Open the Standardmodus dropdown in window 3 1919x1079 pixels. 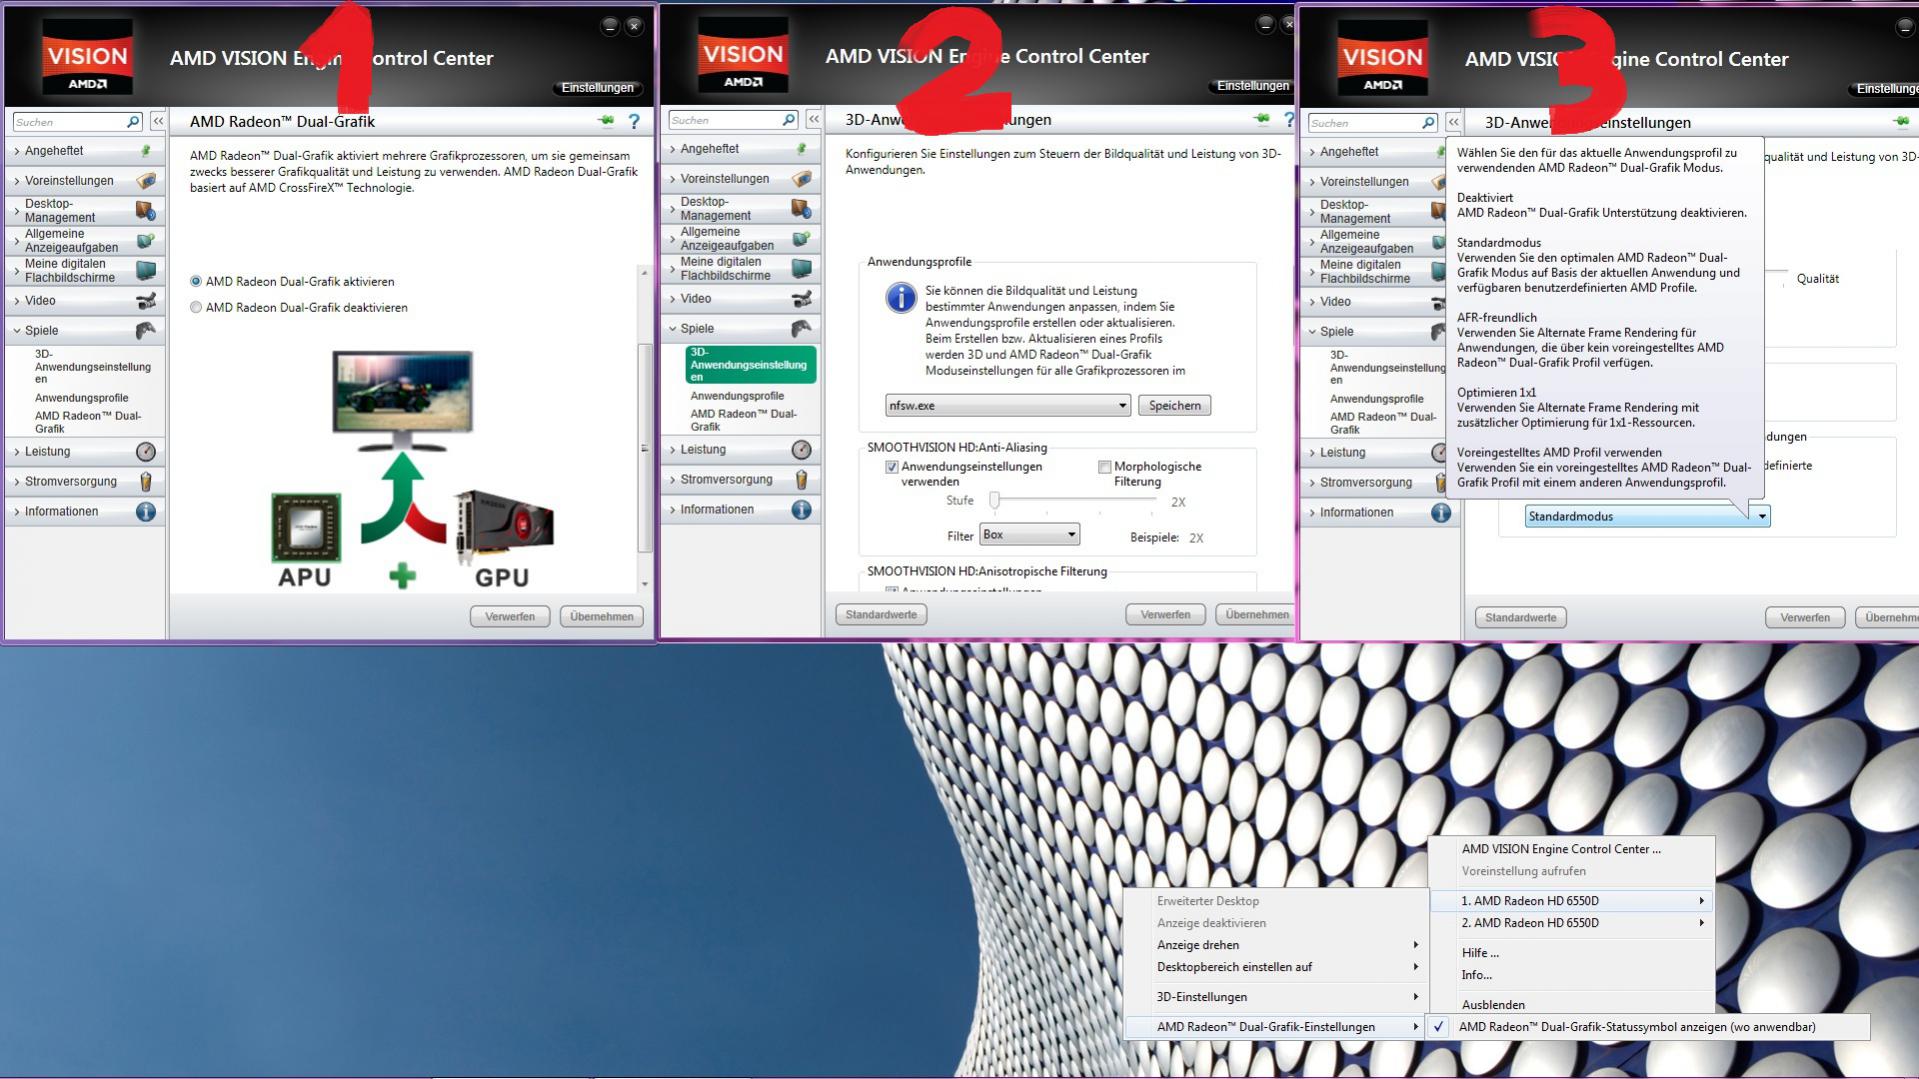click(x=1647, y=517)
